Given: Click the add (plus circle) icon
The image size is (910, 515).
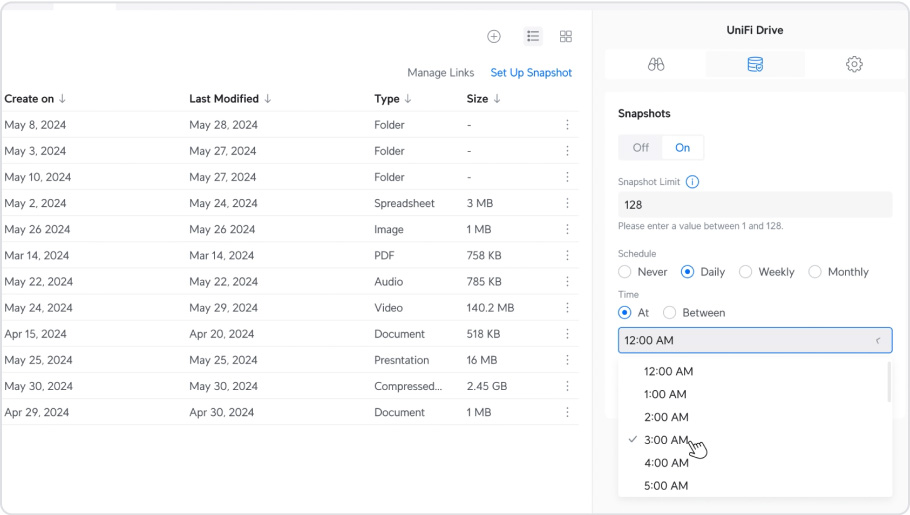Looking at the screenshot, I should [494, 37].
